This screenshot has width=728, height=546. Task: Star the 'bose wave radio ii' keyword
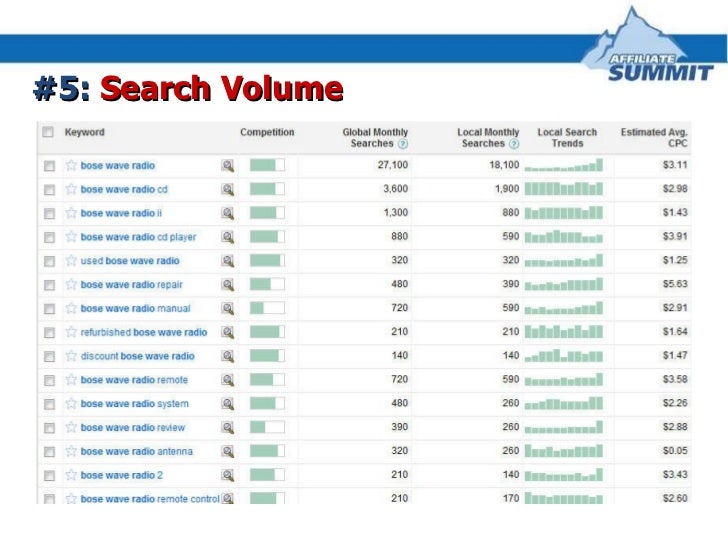71,213
